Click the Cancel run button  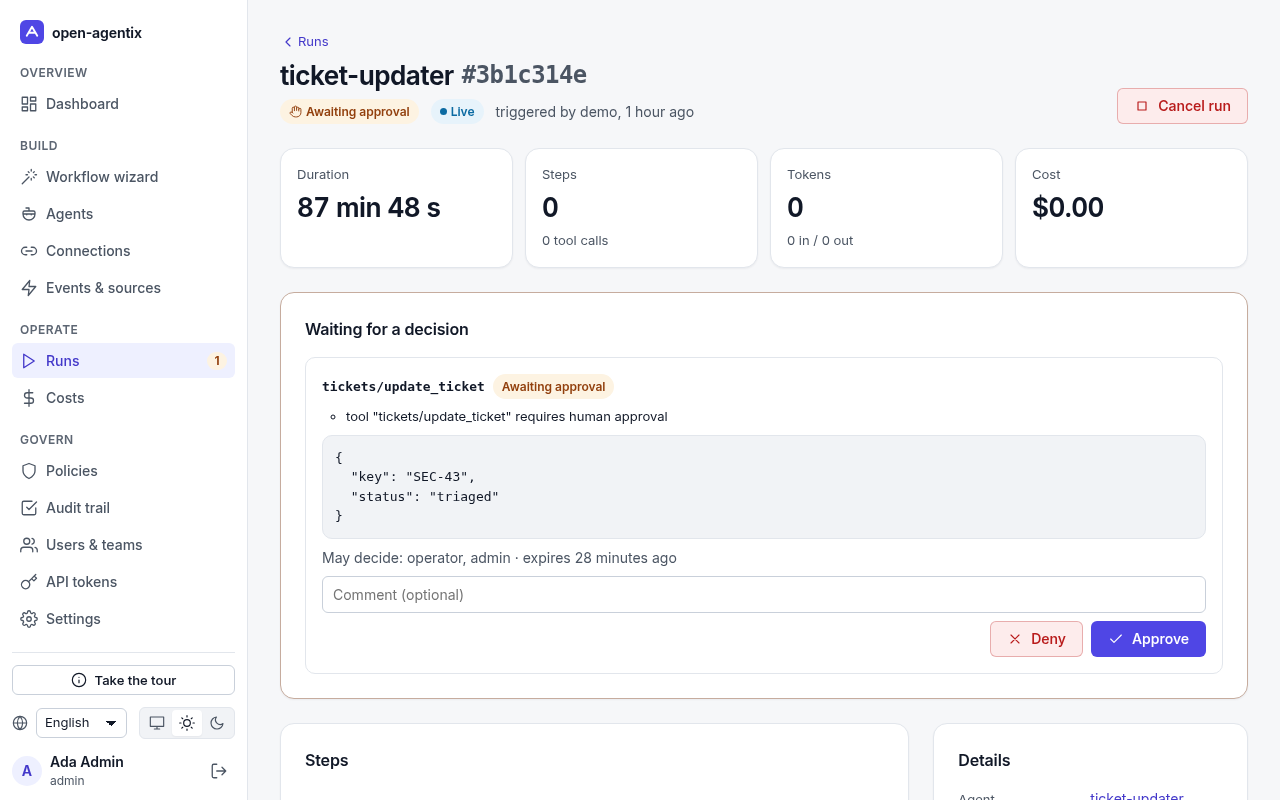(x=1182, y=106)
